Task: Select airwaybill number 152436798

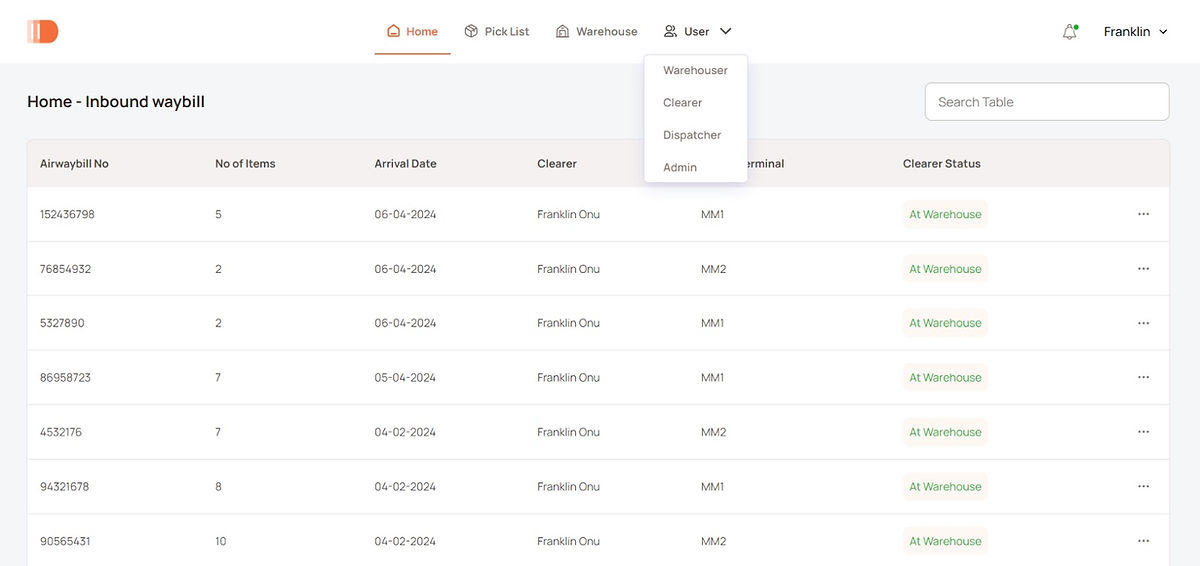Action: (67, 214)
